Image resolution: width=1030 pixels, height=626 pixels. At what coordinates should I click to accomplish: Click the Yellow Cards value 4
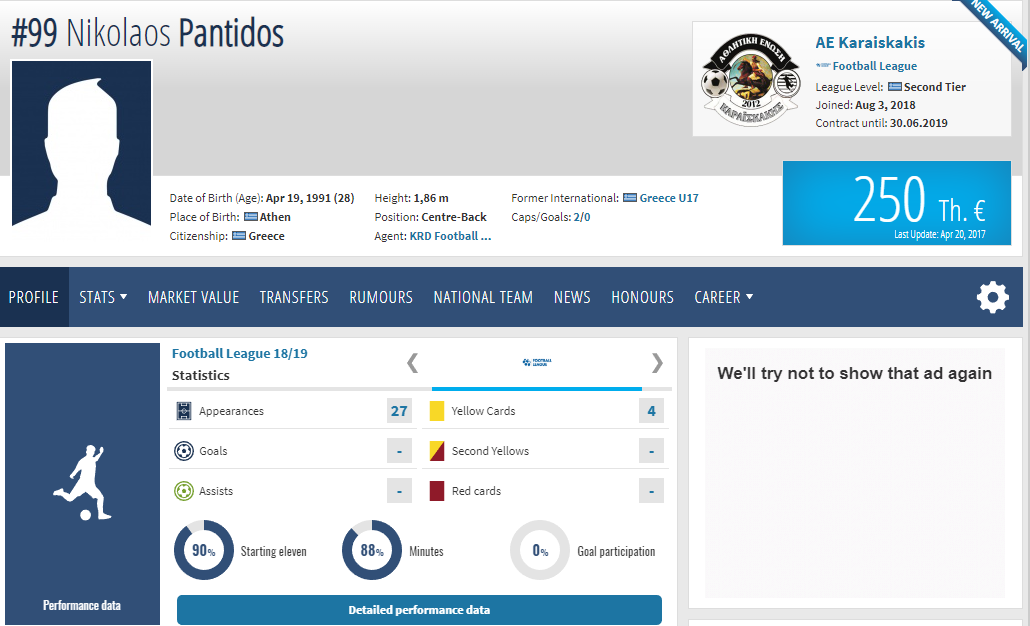click(651, 411)
